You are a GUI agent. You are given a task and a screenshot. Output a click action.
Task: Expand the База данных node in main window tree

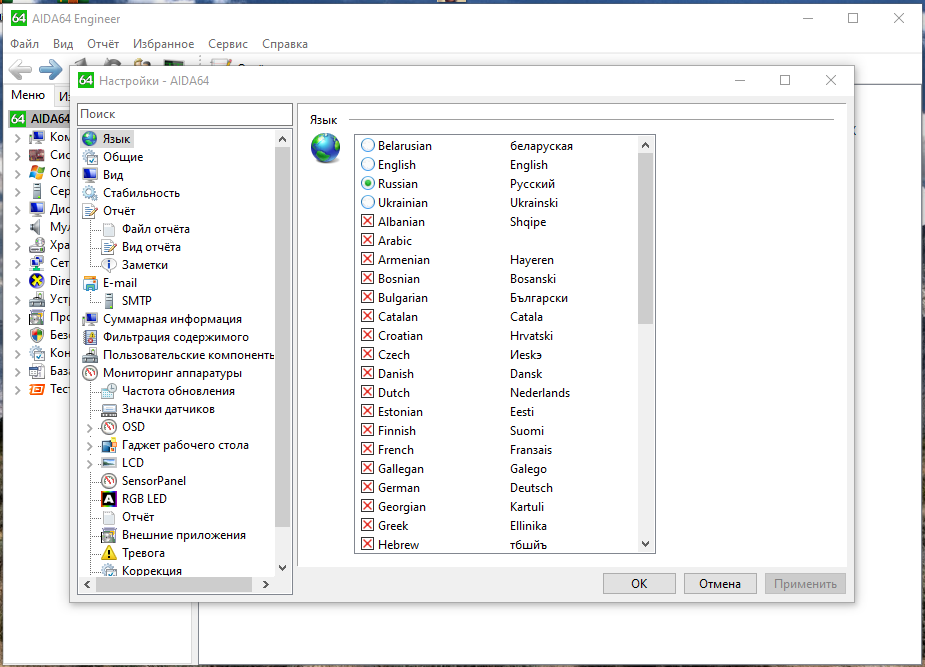click(17, 372)
